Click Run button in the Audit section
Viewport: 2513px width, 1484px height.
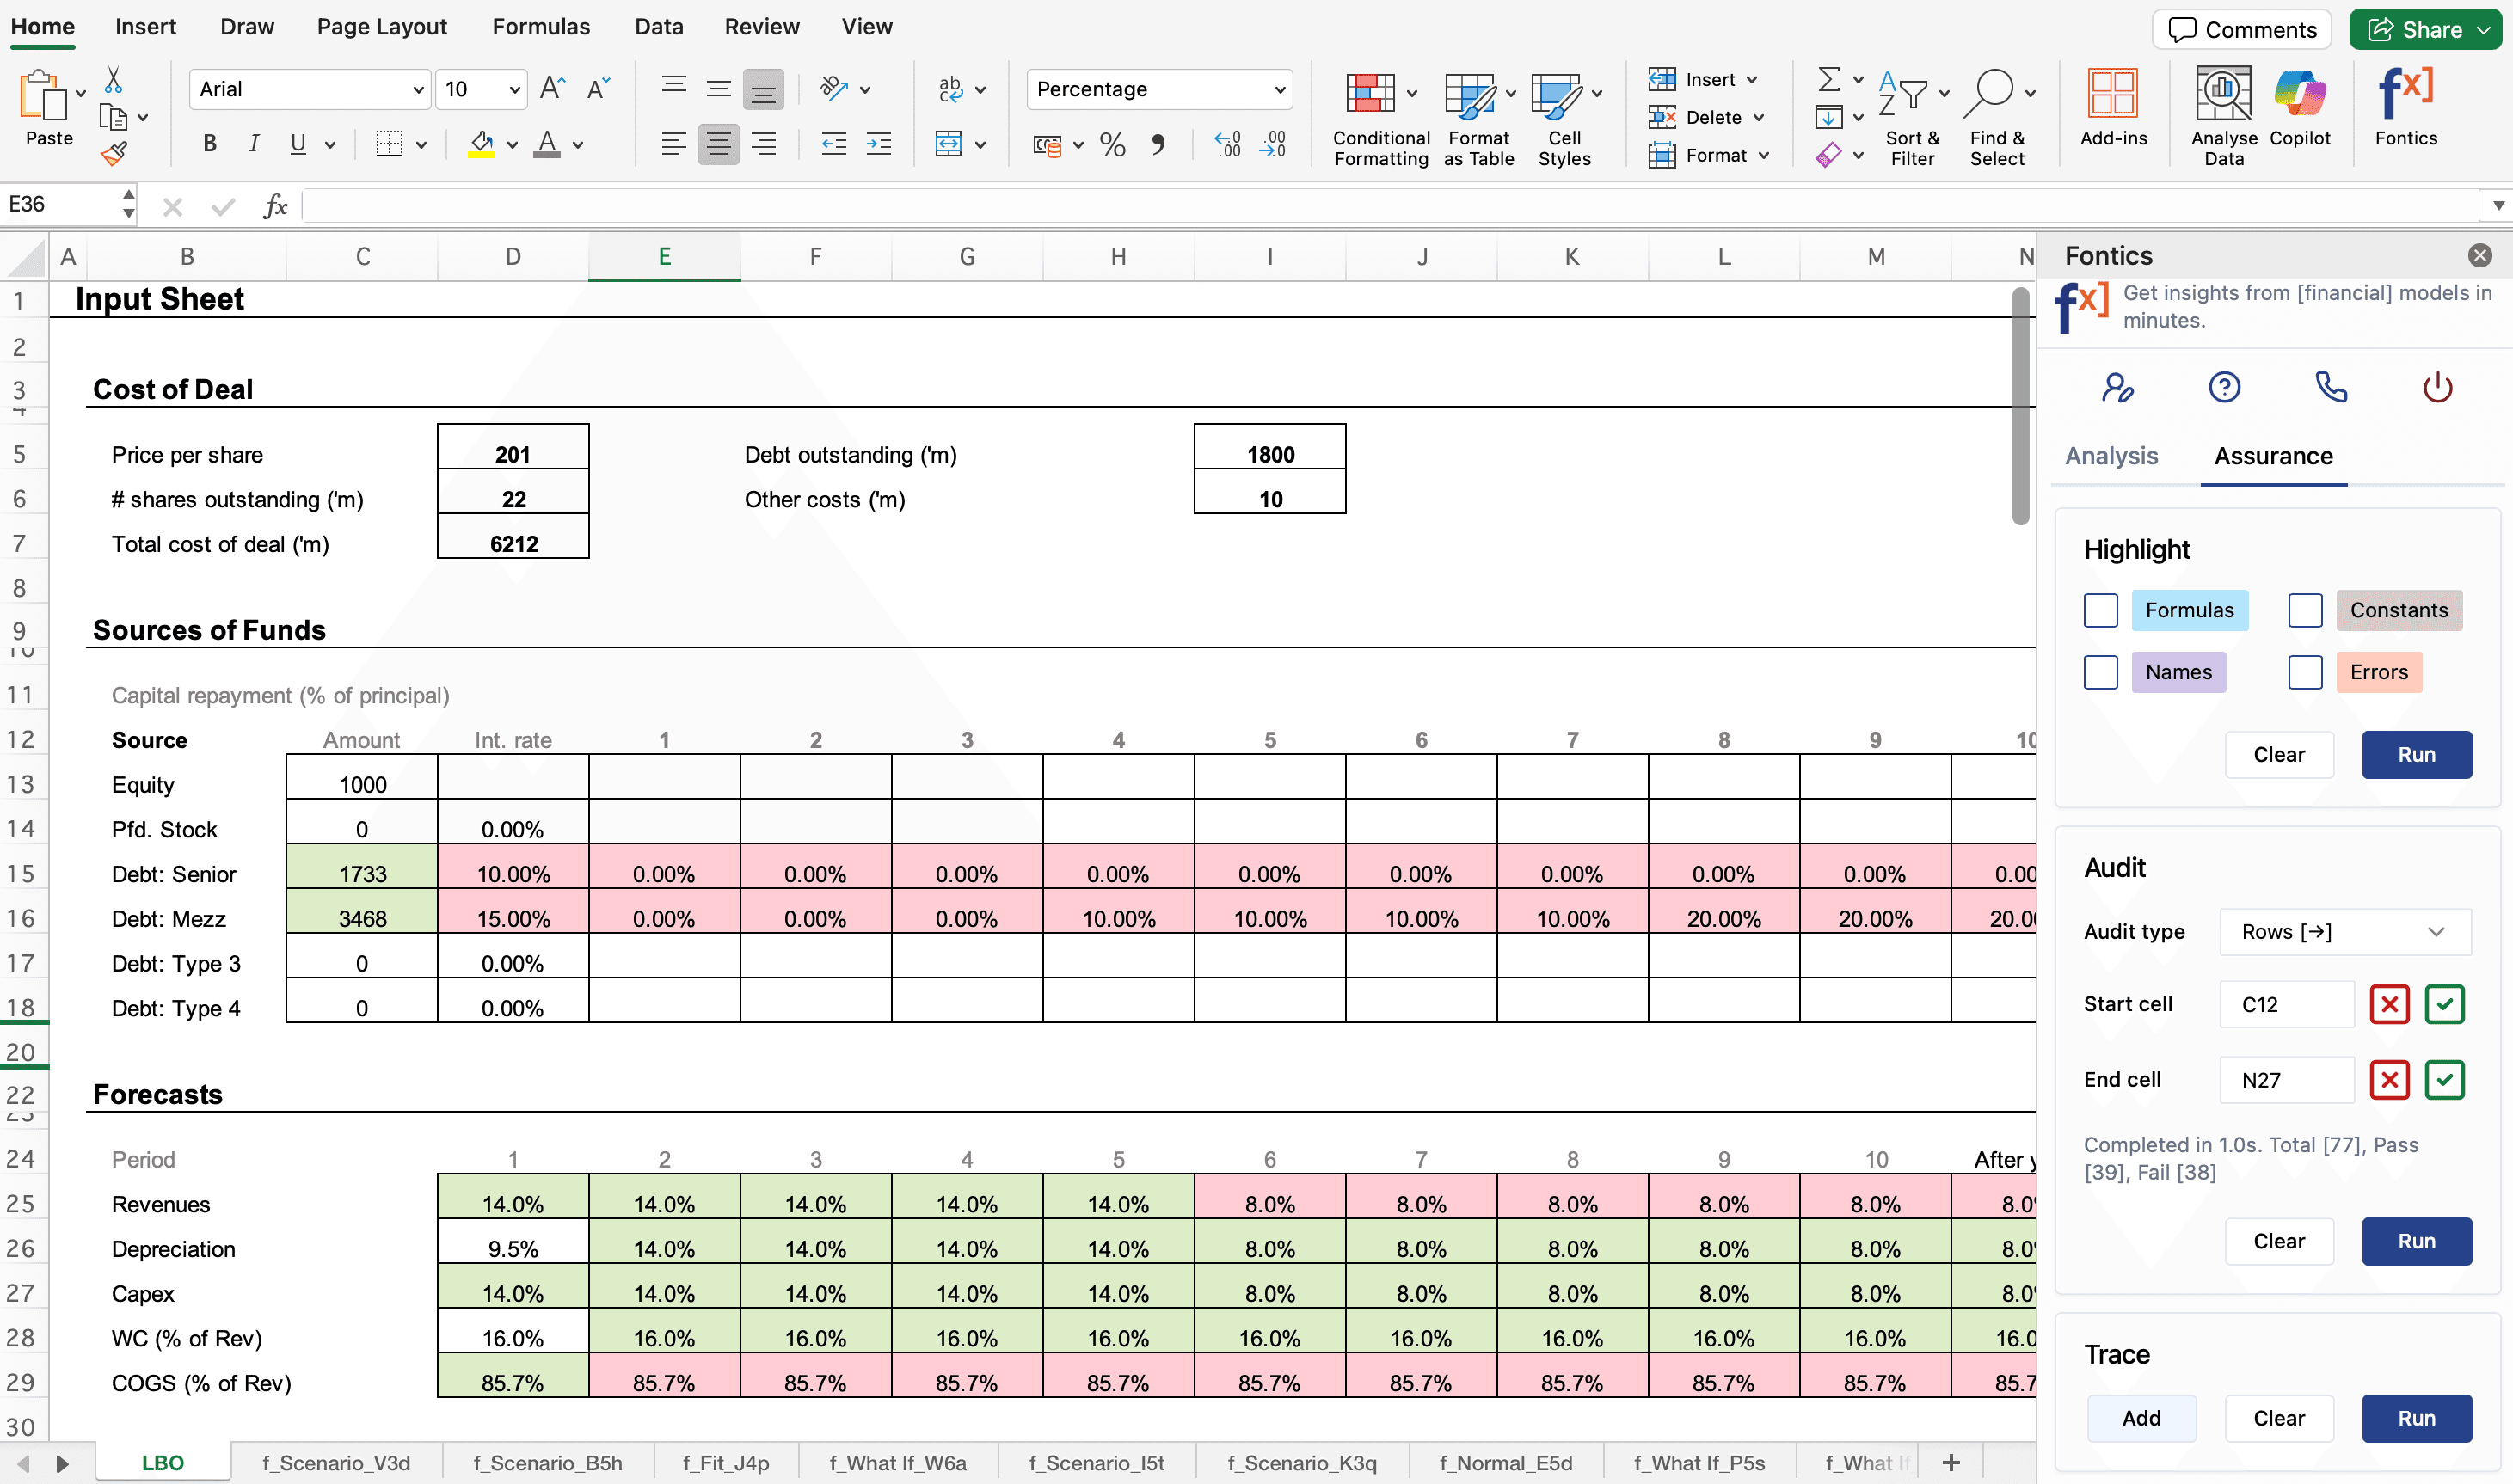[2416, 1241]
